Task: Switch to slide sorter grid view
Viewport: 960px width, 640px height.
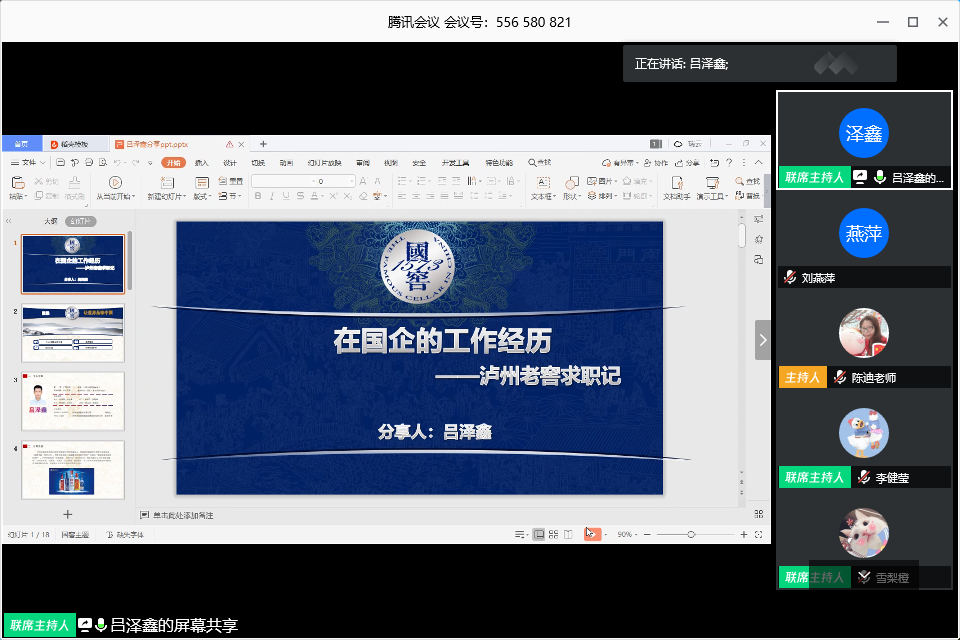Action: pyautogui.click(x=553, y=535)
